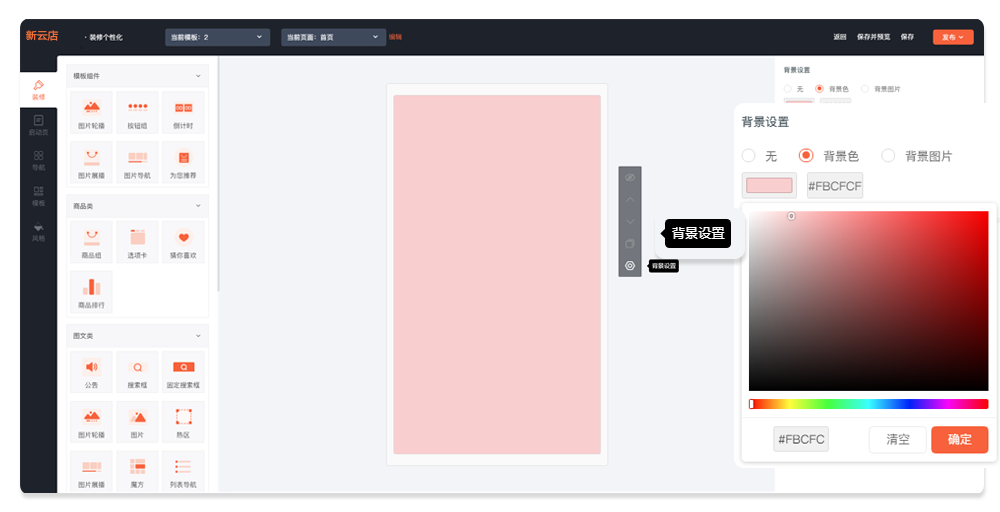1000x512 pixels.
Task: Click the 清空 clear button
Action: point(897,439)
